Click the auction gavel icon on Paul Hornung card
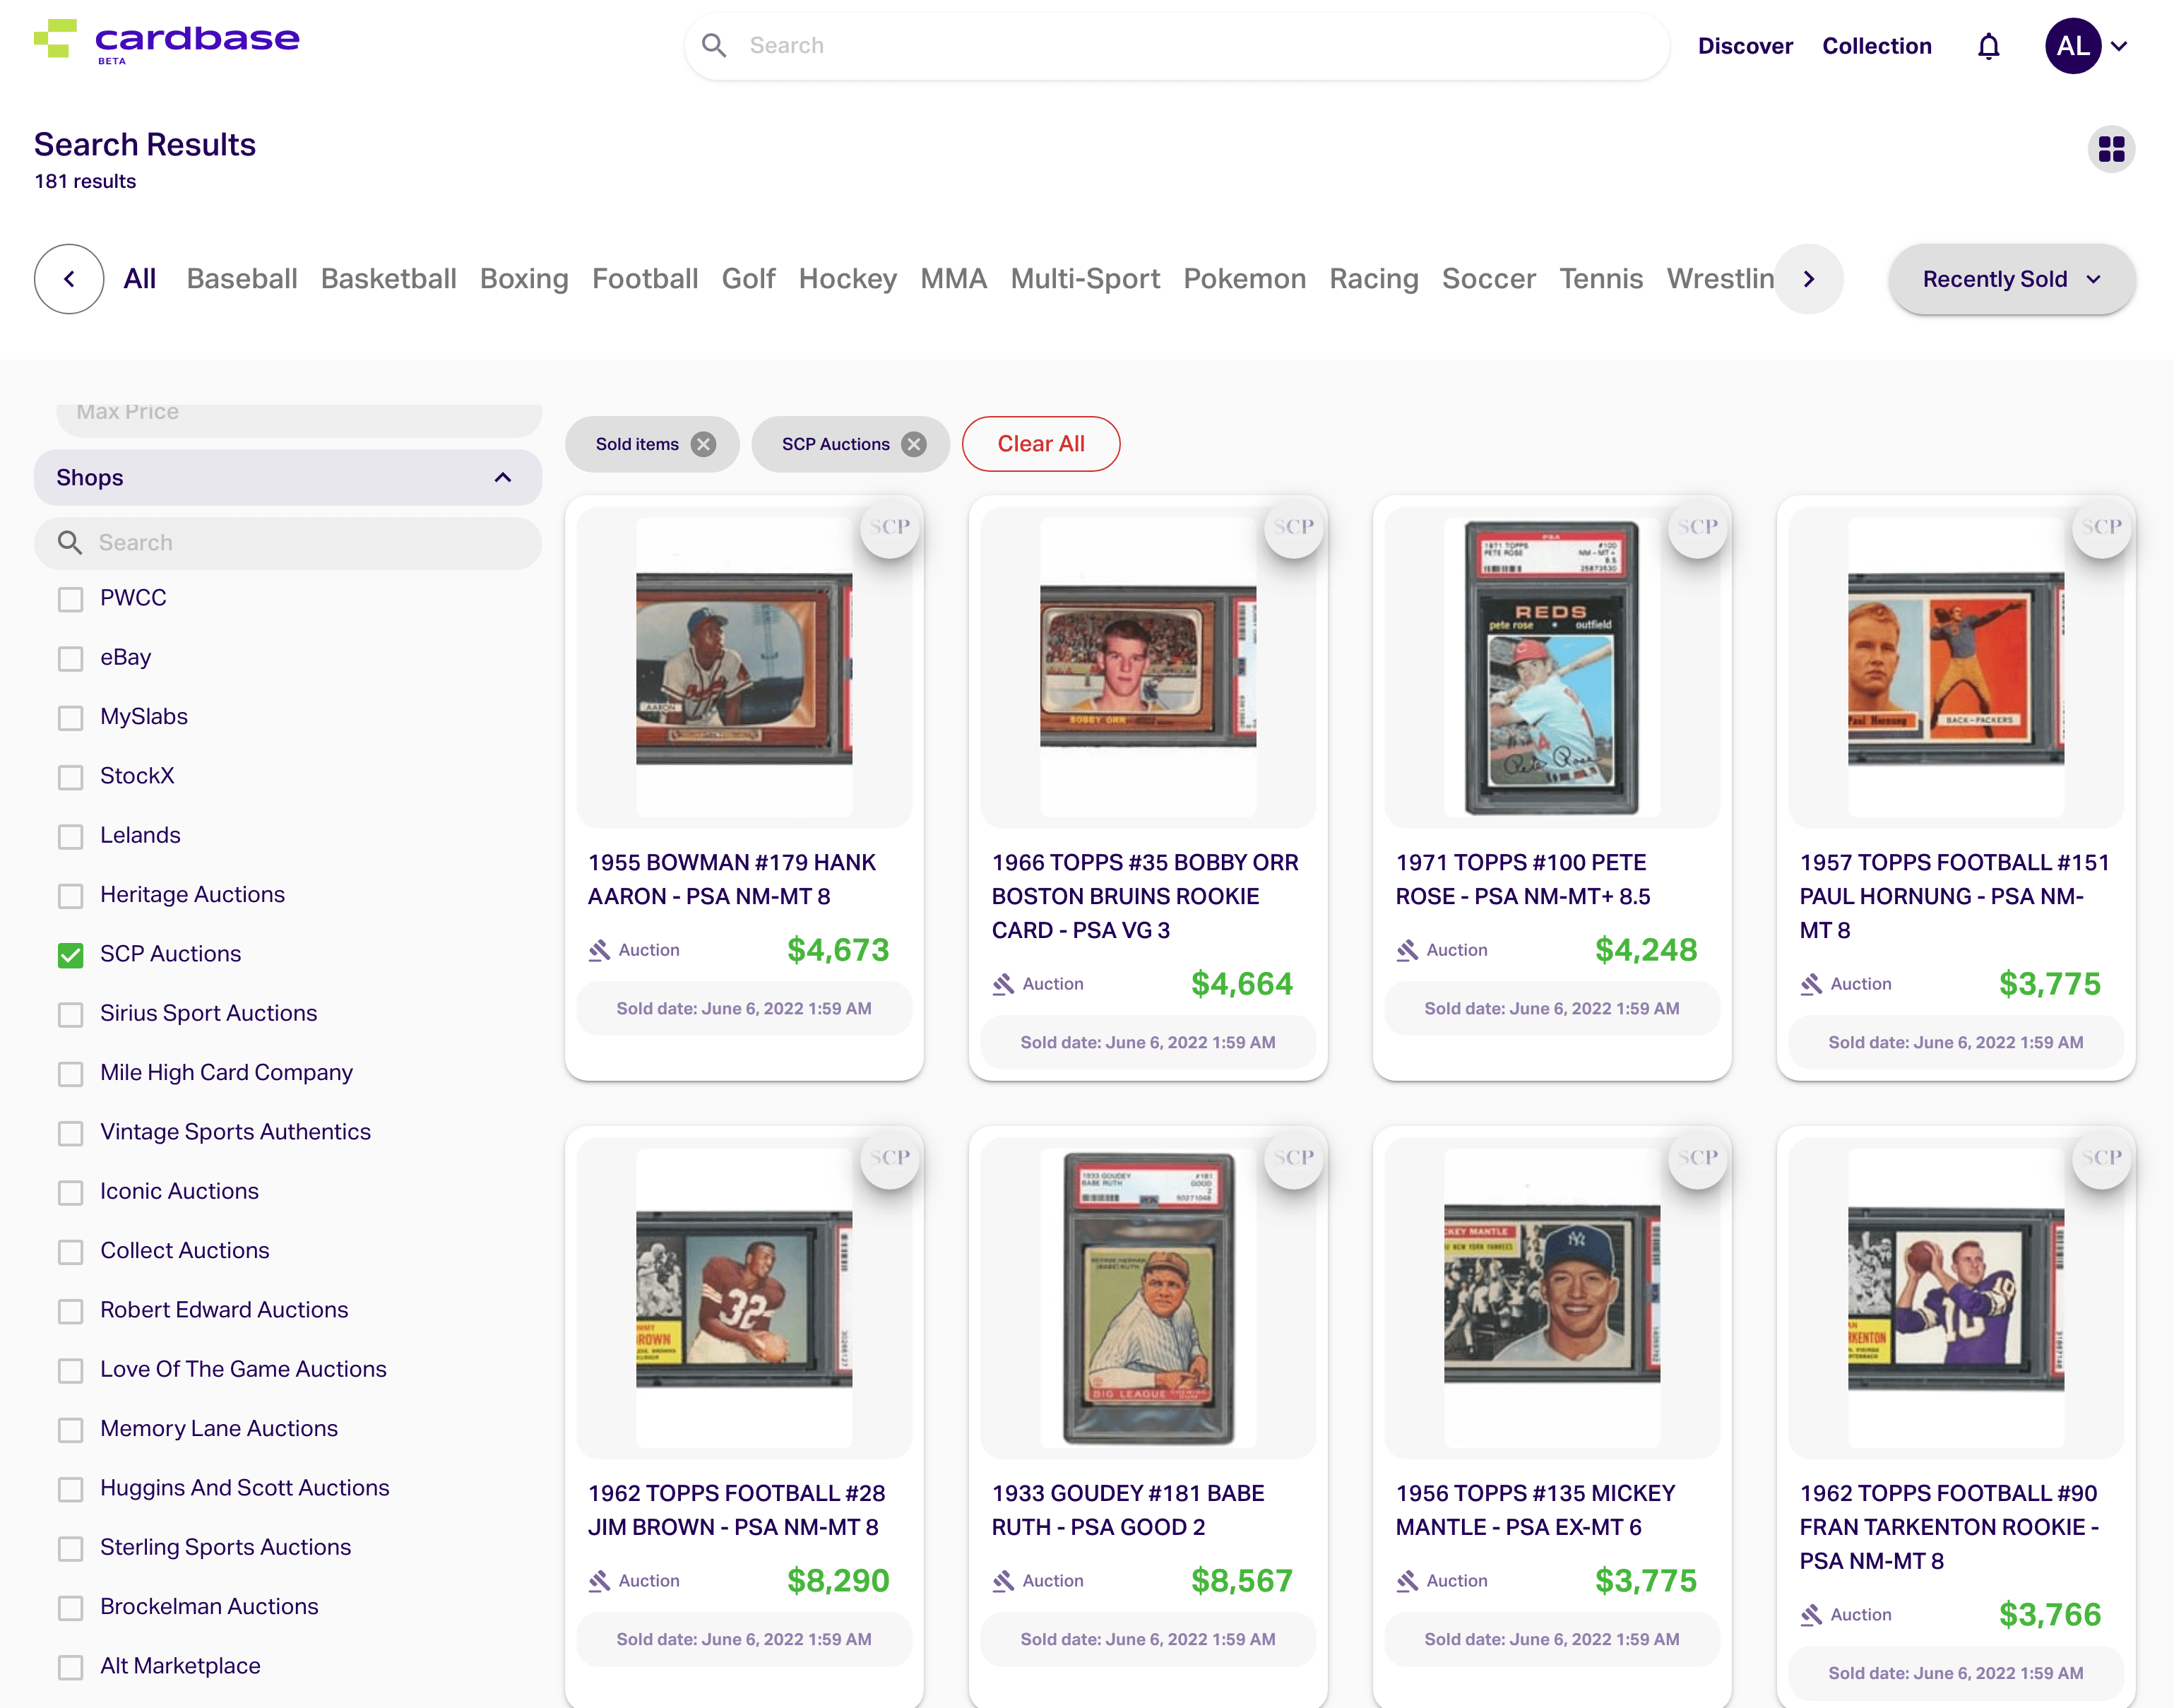The width and height of the screenshot is (2174, 1708). [x=1811, y=984]
